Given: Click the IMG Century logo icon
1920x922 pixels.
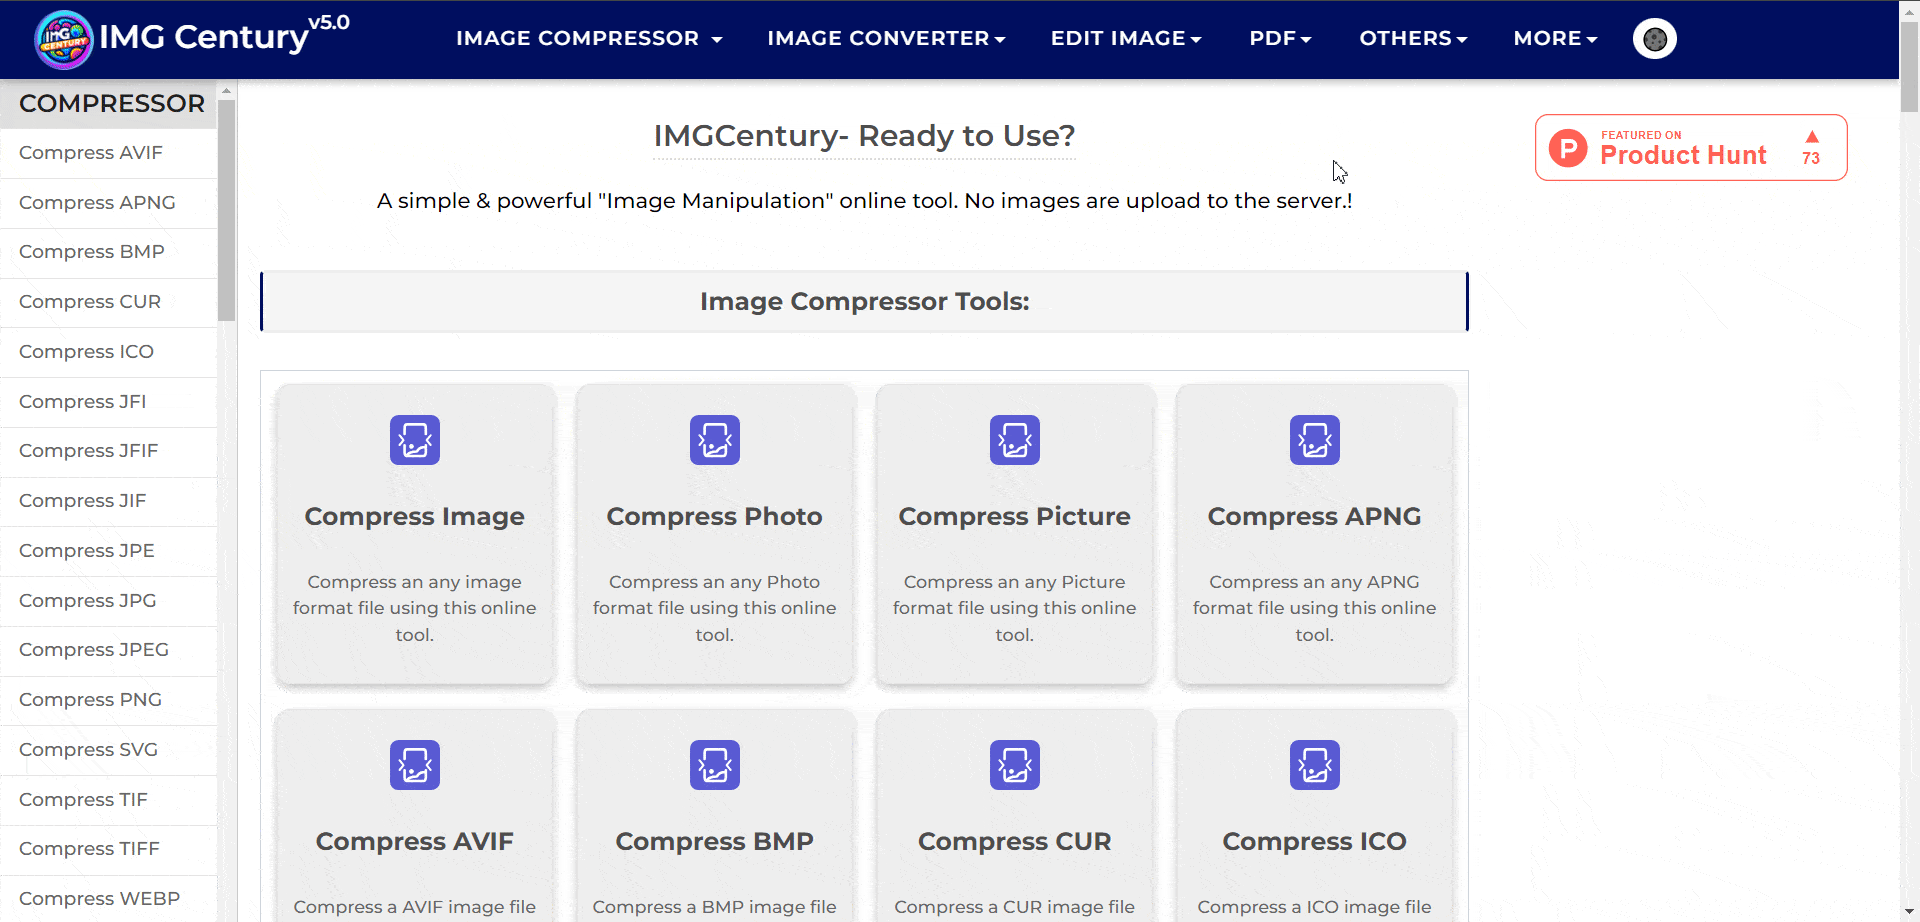Looking at the screenshot, I should [64, 40].
